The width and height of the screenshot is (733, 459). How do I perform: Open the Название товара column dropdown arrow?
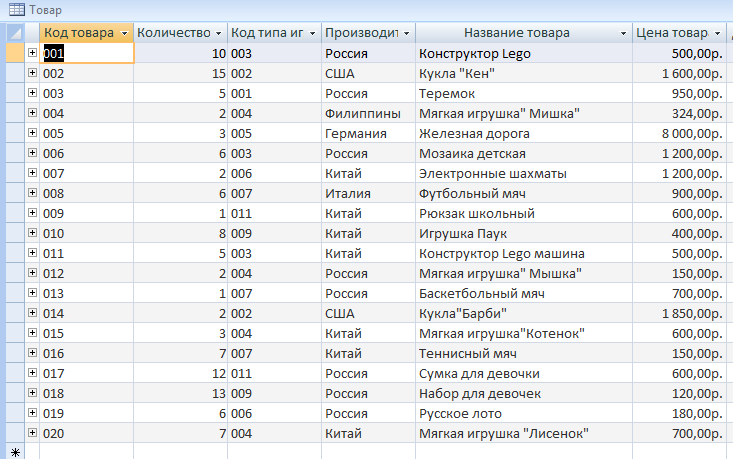[x=623, y=33]
